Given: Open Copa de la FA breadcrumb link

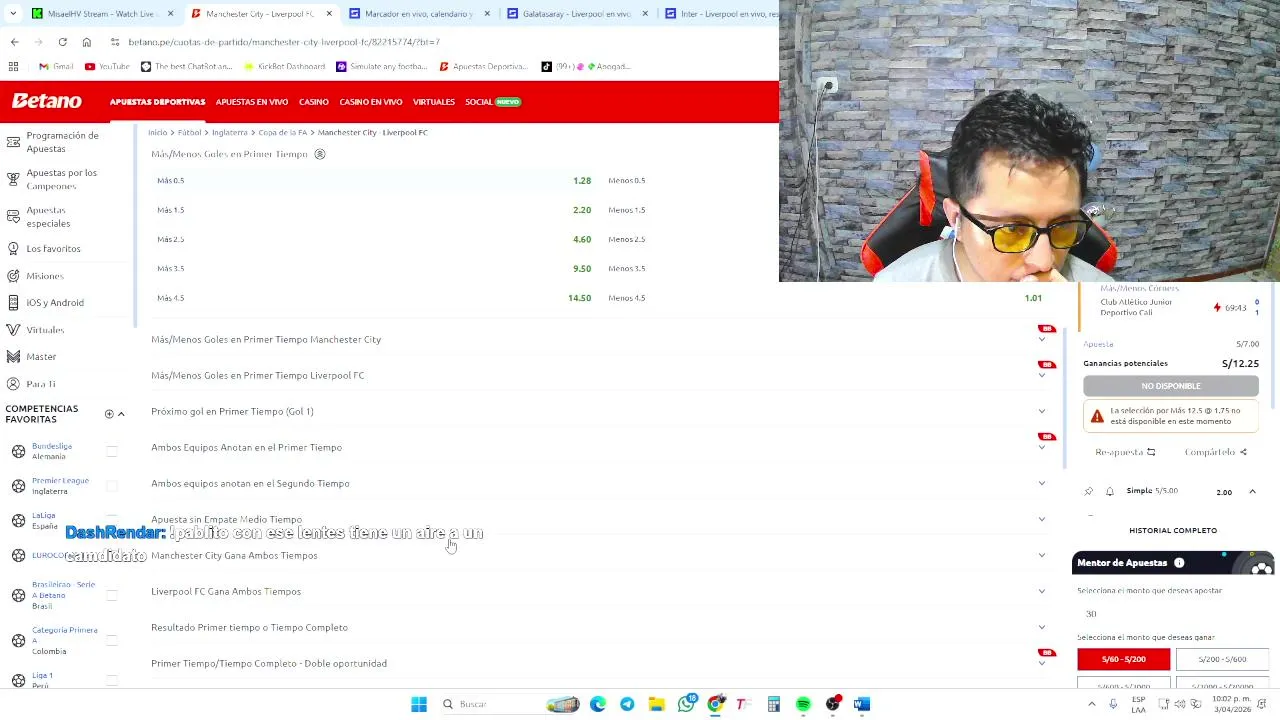Looking at the screenshot, I should click(x=282, y=132).
